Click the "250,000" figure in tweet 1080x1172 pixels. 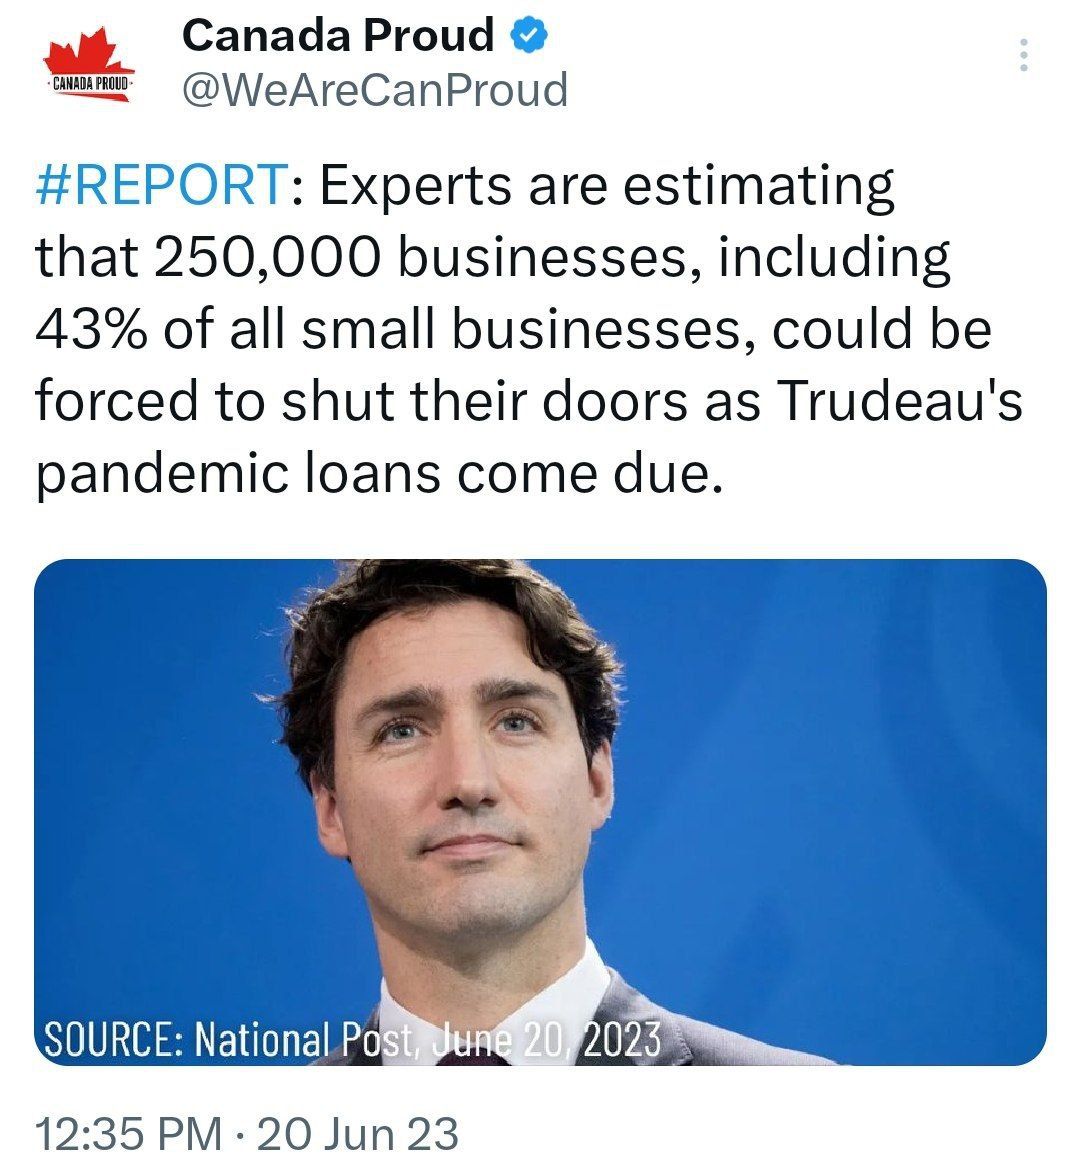268,257
